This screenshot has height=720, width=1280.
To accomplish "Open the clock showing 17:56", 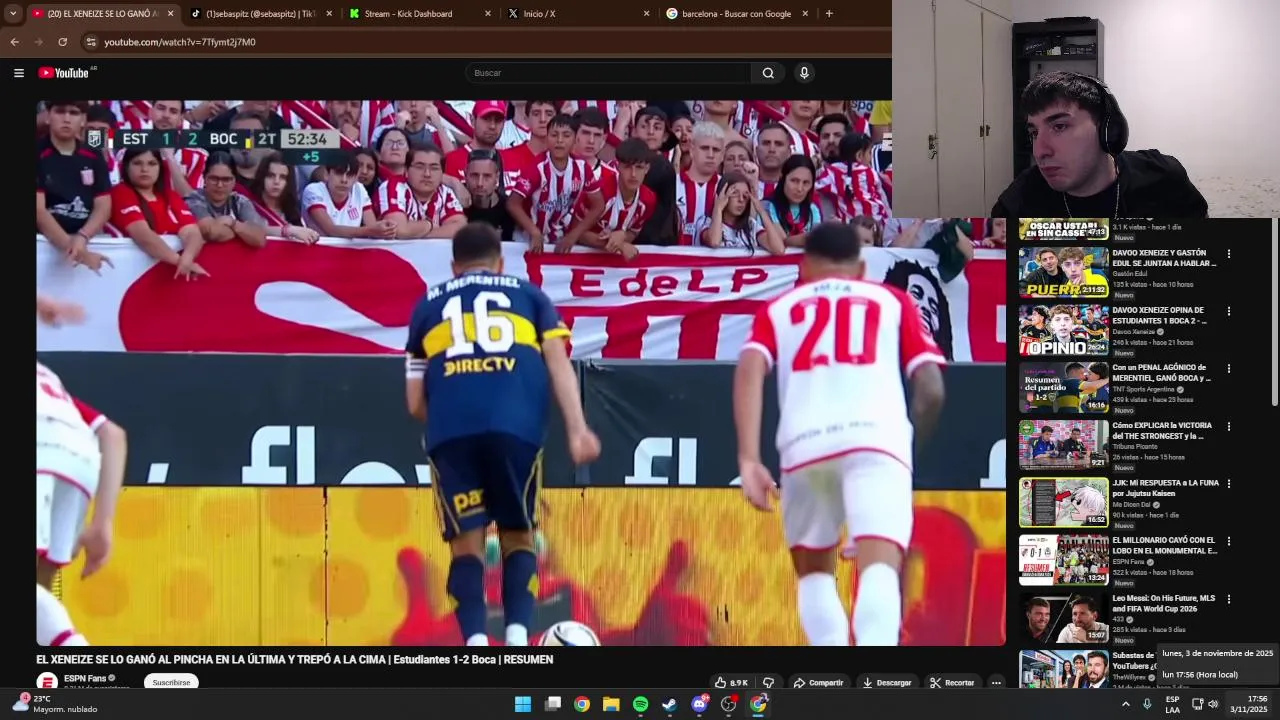I will [x=1249, y=704].
